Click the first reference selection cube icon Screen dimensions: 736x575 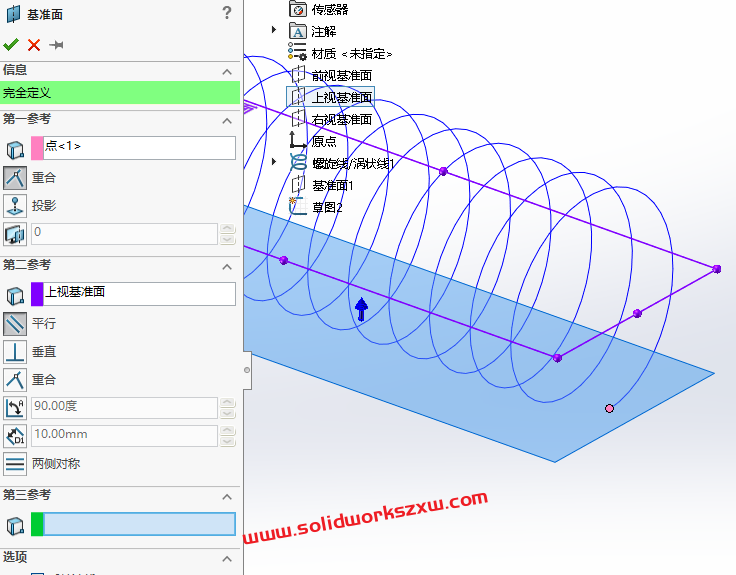click(15, 150)
